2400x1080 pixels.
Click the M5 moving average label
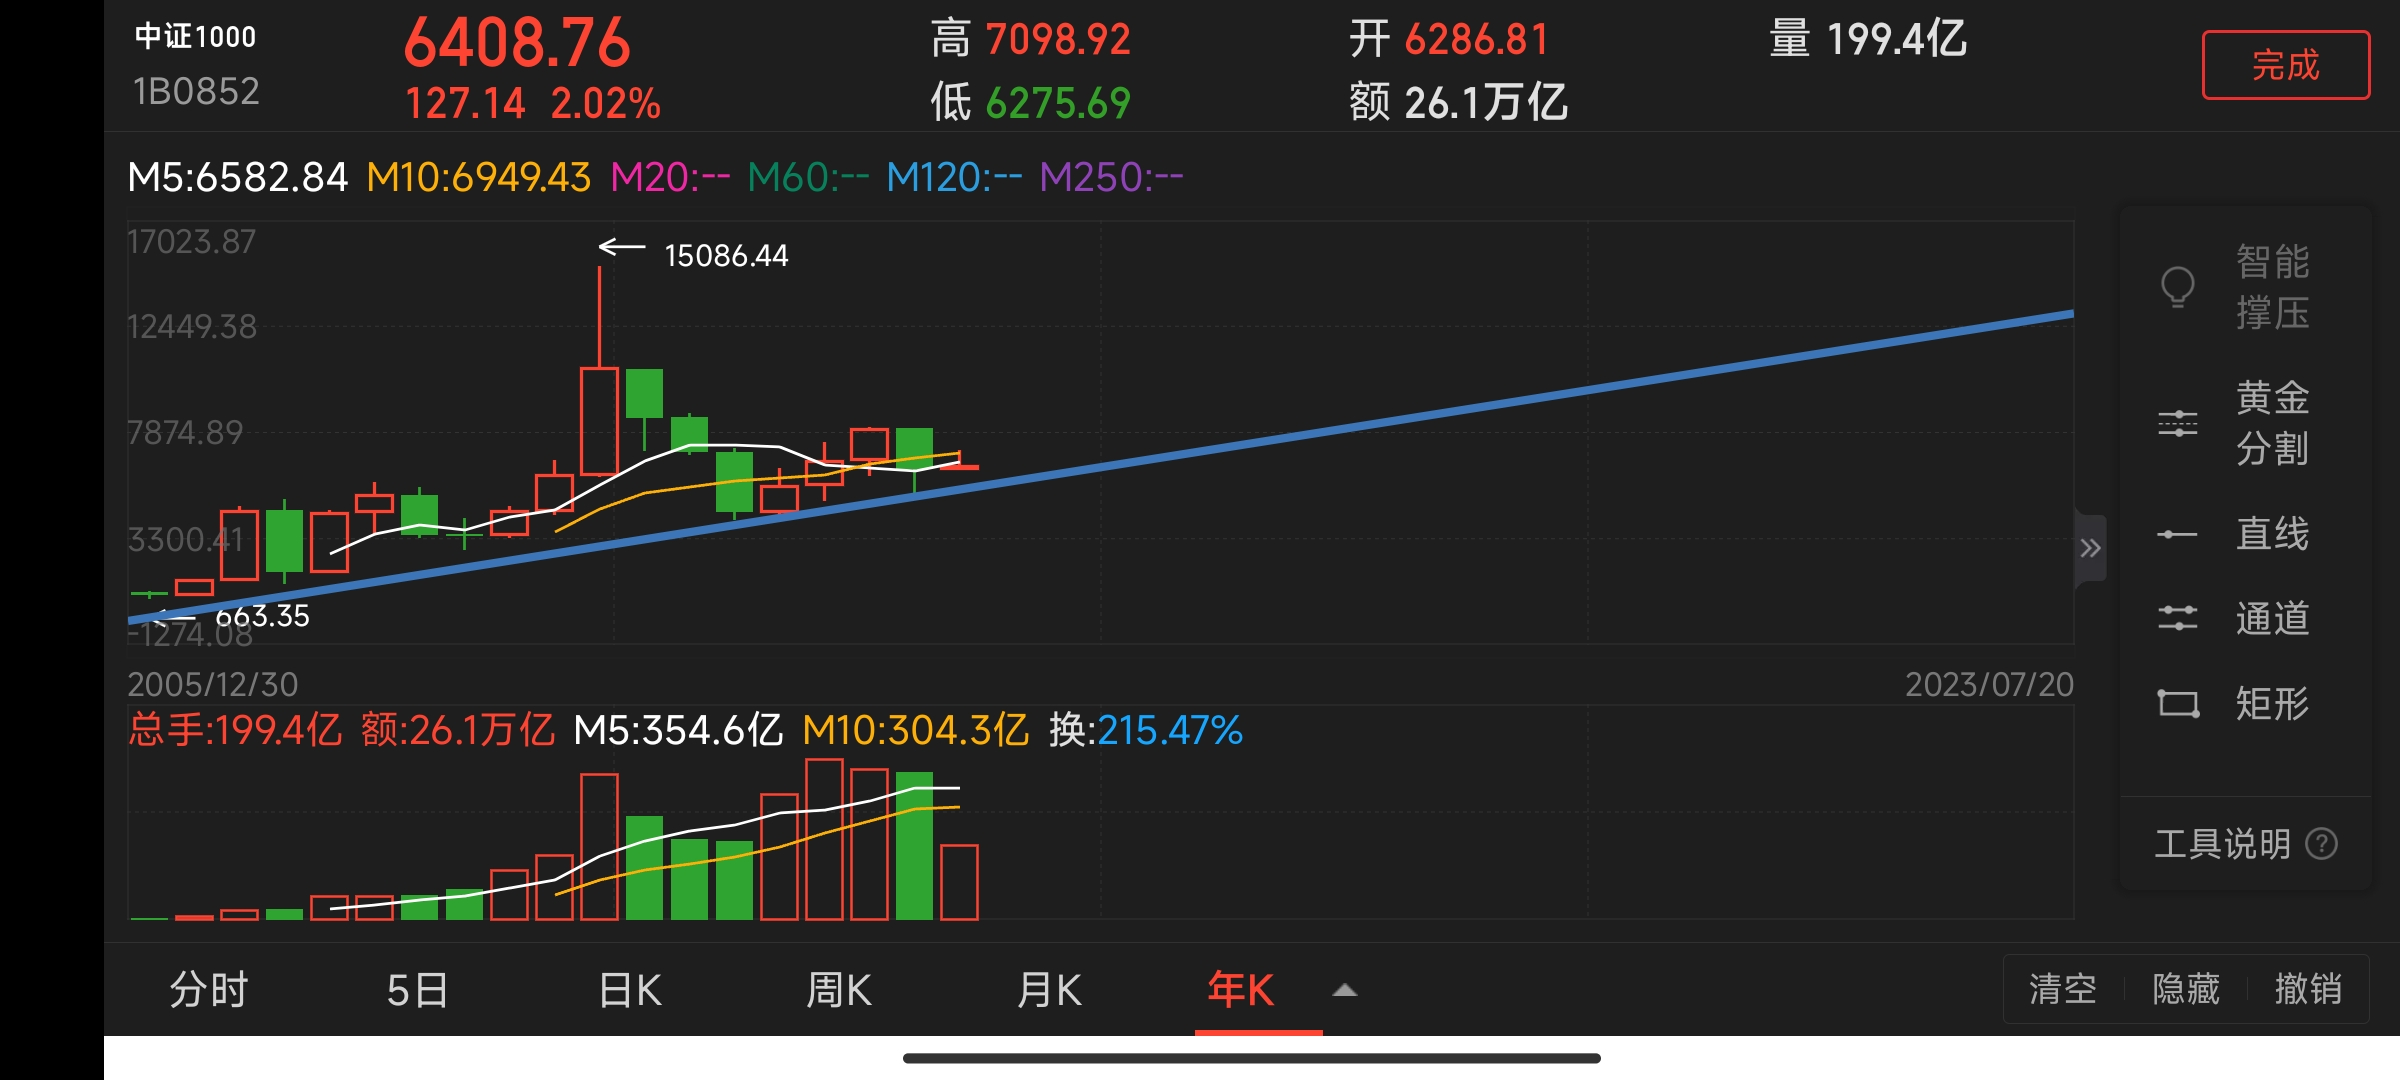point(238,178)
